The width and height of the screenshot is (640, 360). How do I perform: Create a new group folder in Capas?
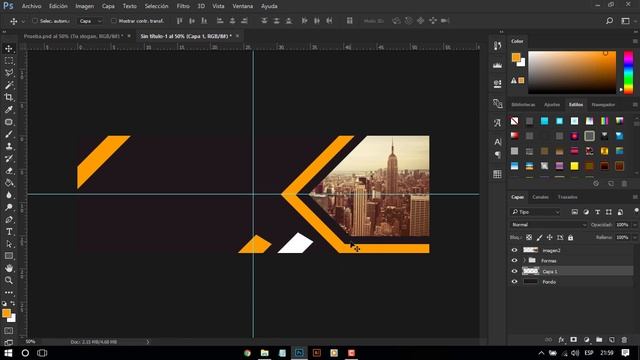point(599,340)
